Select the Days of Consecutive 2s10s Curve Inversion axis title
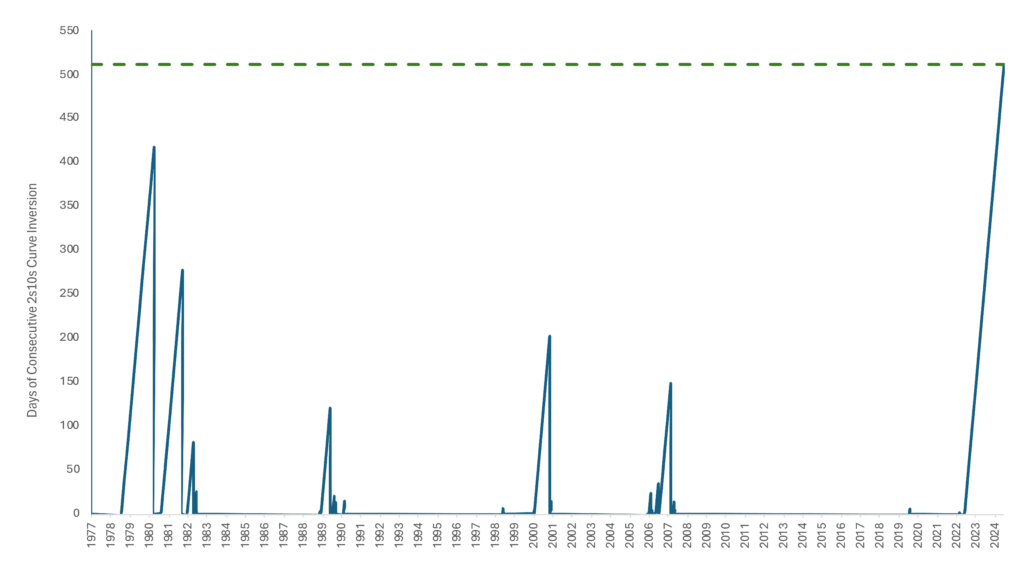Image resolution: width=1024 pixels, height=576 pixels. click(32, 300)
